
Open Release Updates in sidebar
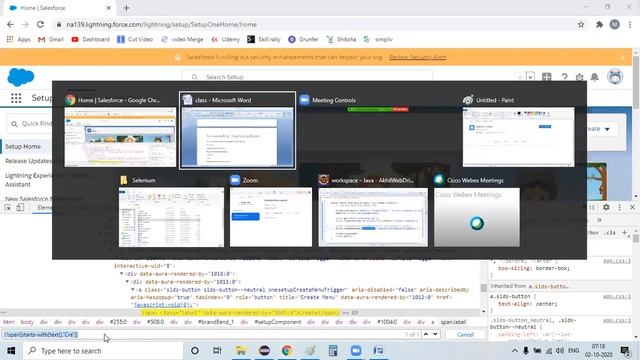point(28,161)
